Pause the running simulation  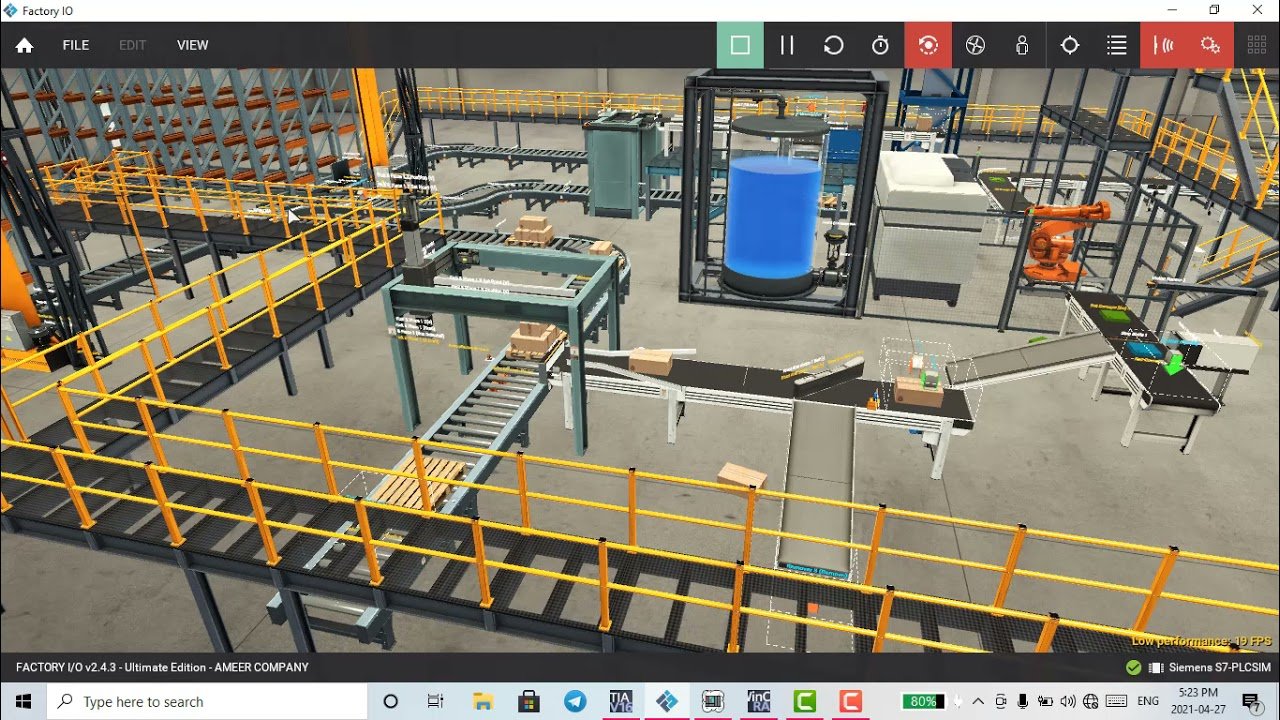pos(787,45)
